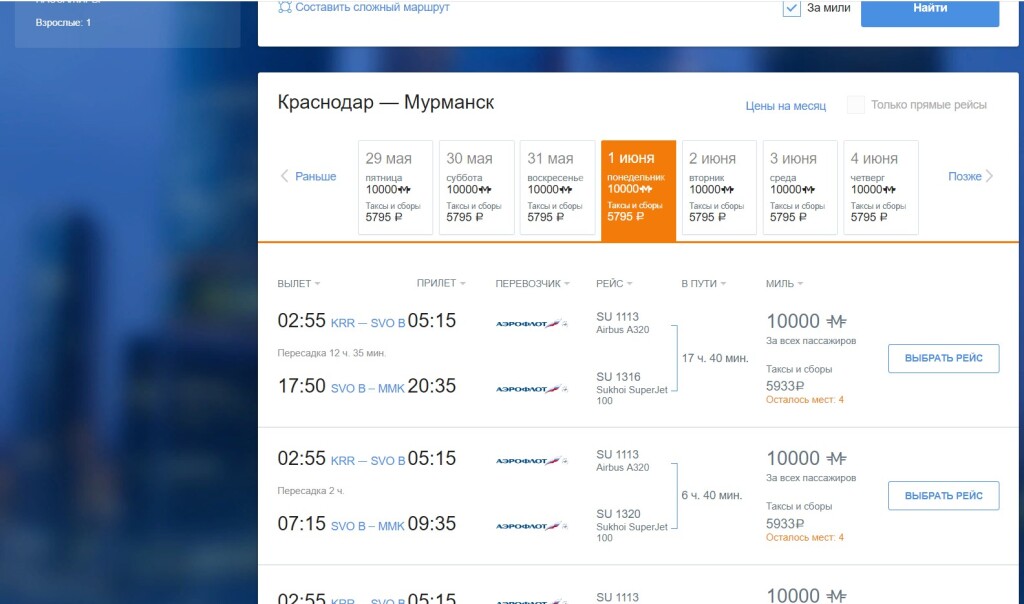Choose the 17 ч. 40 мин. flight
The height and width of the screenshot is (604, 1024).
[943, 358]
